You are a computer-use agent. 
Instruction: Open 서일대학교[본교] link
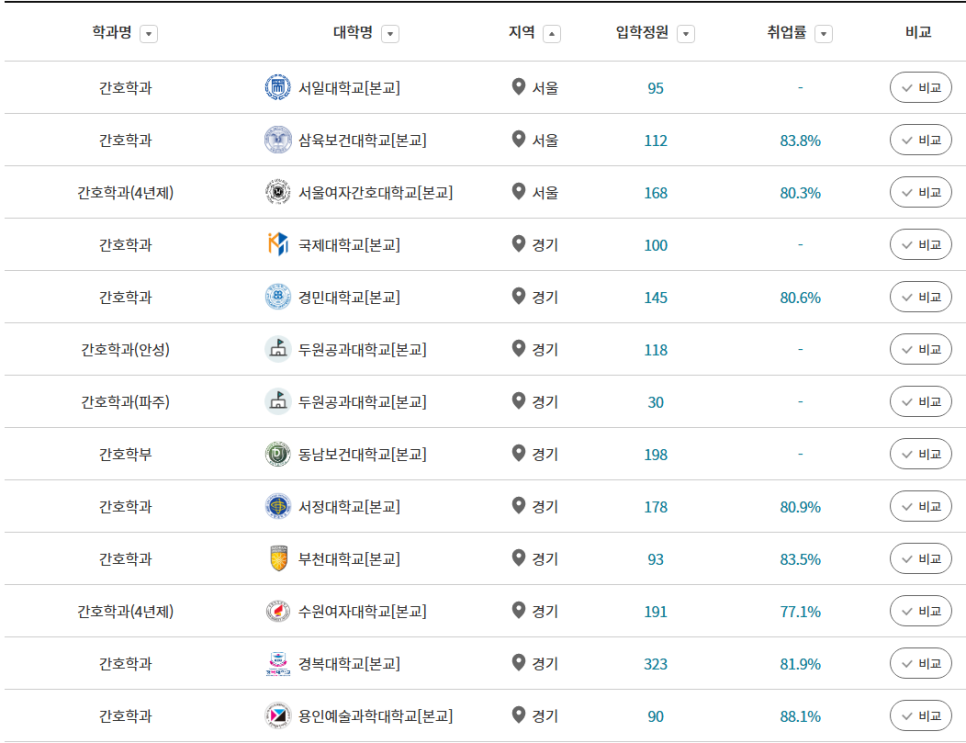coord(349,87)
